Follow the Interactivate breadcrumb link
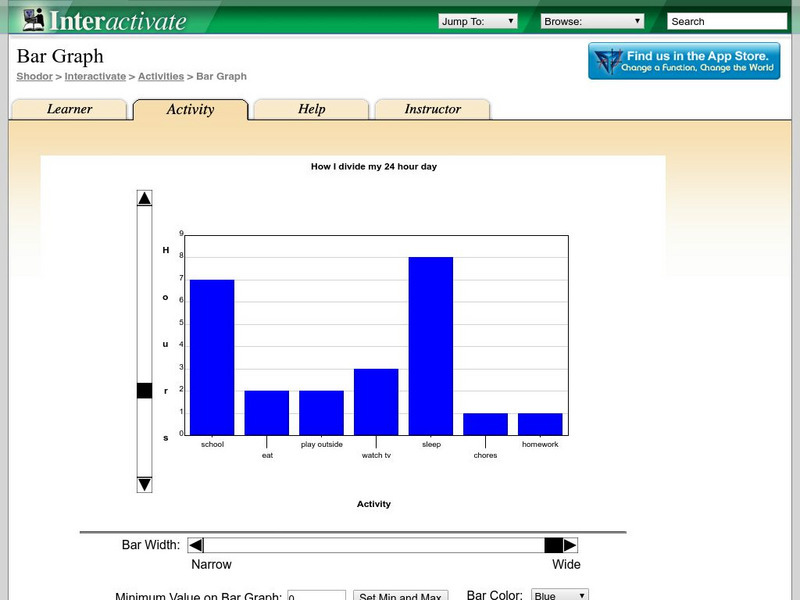This screenshot has width=800, height=600. point(95,76)
